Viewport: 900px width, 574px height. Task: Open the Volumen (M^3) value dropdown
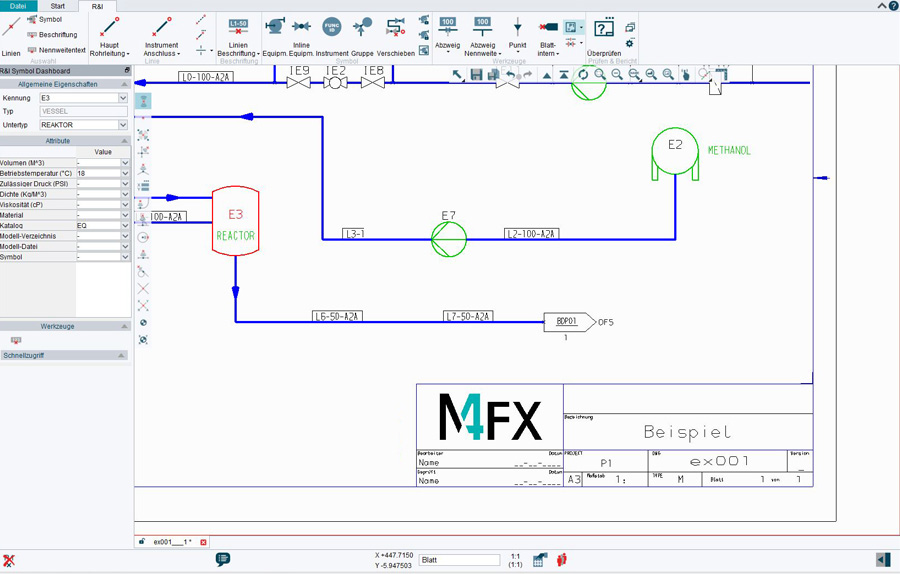(125, 163)
